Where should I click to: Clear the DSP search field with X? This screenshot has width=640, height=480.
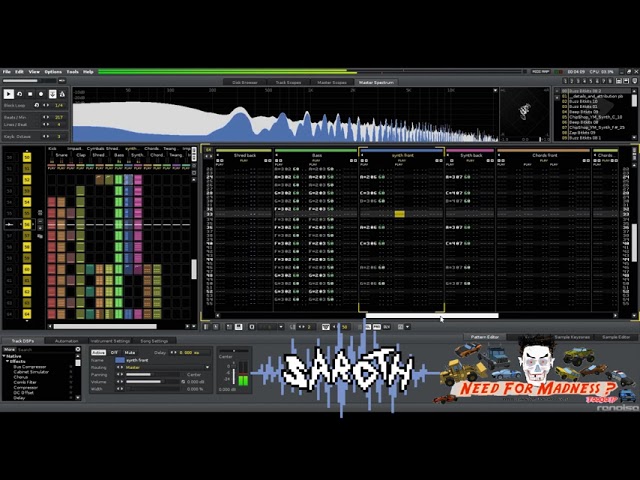tap(78, 349)
